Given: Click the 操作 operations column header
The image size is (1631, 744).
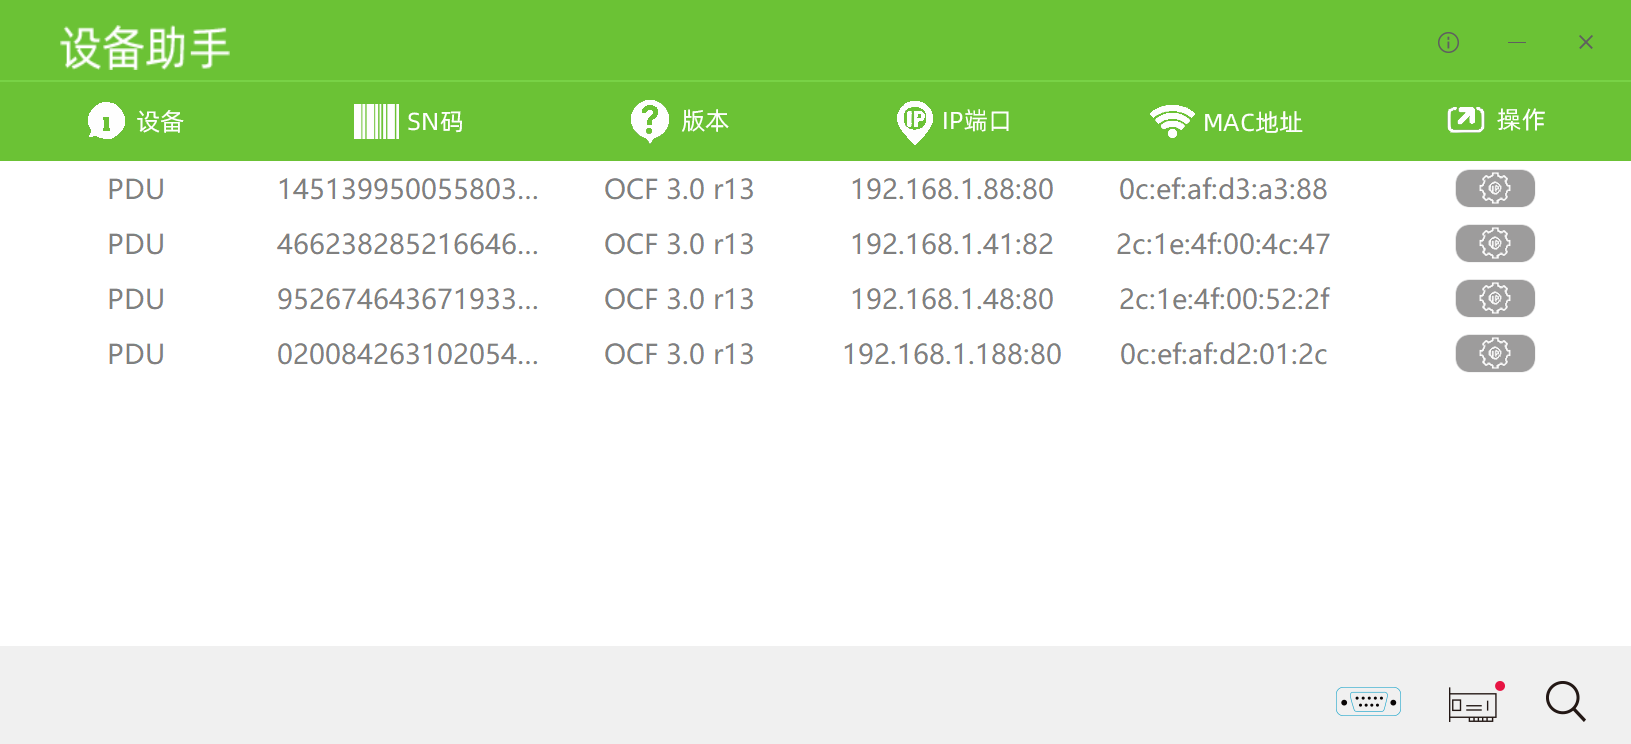Looking at the screenshot, I should click(x=1496, y=120).
